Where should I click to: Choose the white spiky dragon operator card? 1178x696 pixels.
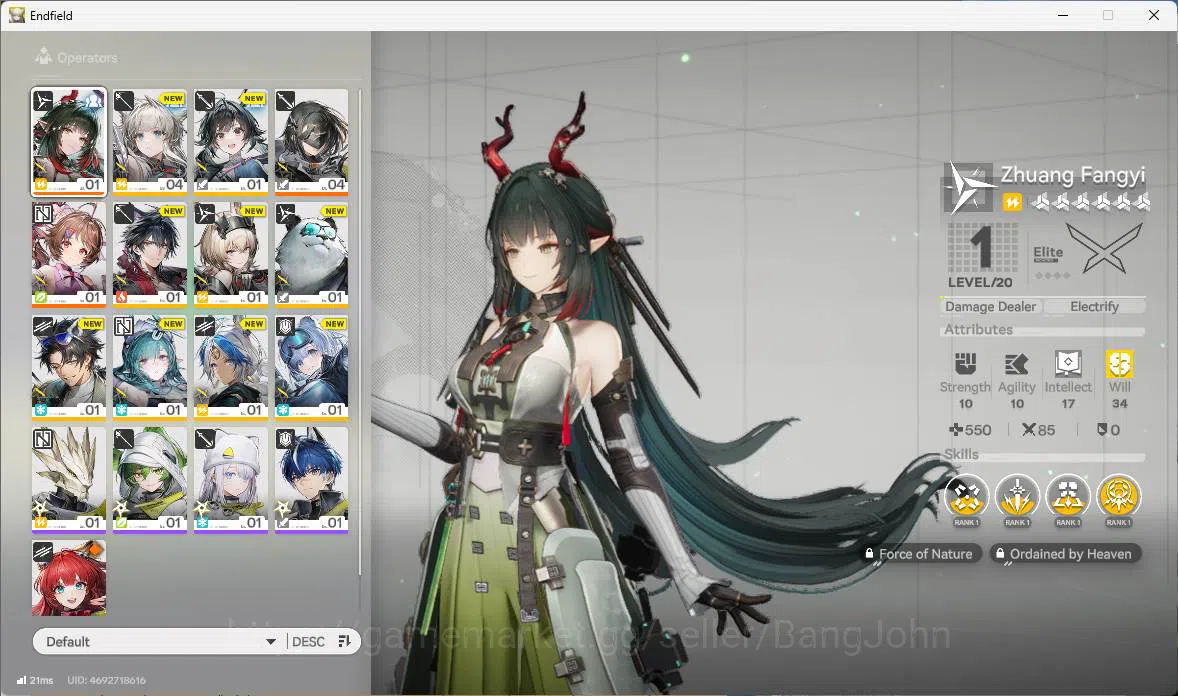point(69,480)
